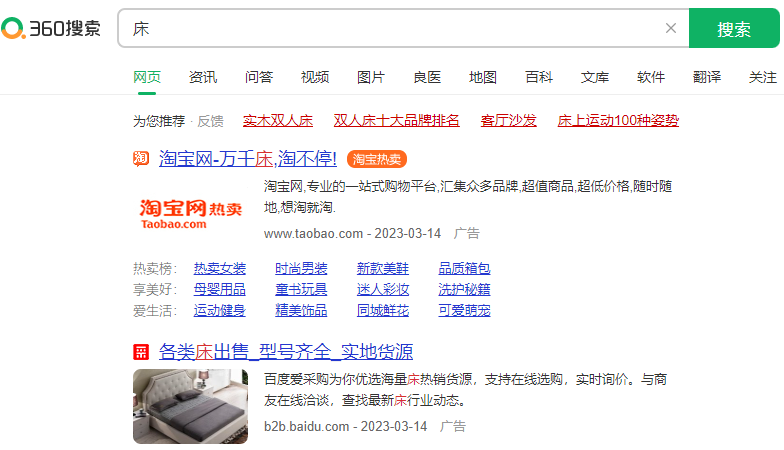Image resolution: width=784 pixels, height=450 pixels.
Task: Open the 问答 tab
Action: (x=259, y=77)
